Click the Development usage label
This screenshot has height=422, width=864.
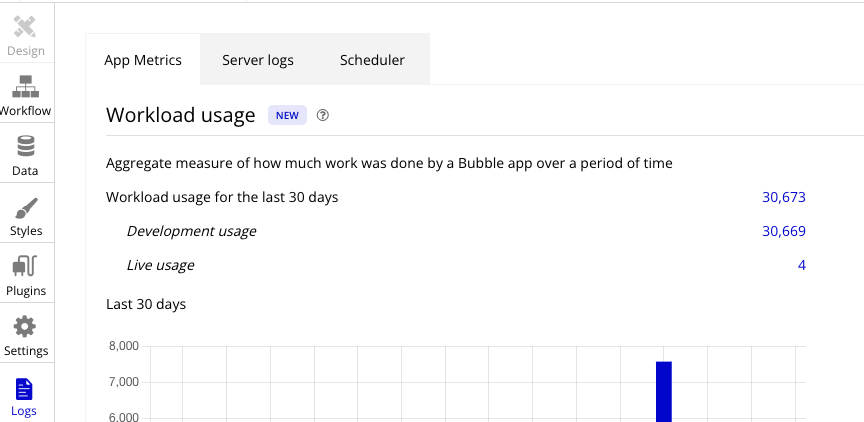pos(191,231)
